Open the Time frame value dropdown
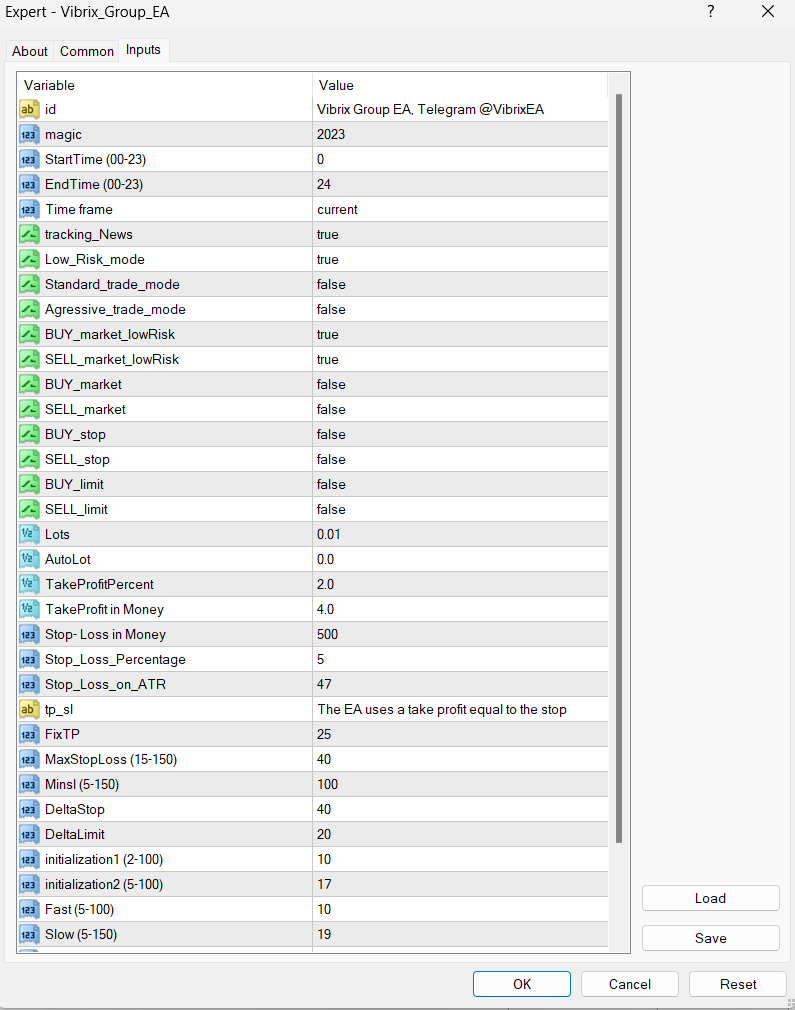This screenshot has height=1010, width=795. (460, 209)
